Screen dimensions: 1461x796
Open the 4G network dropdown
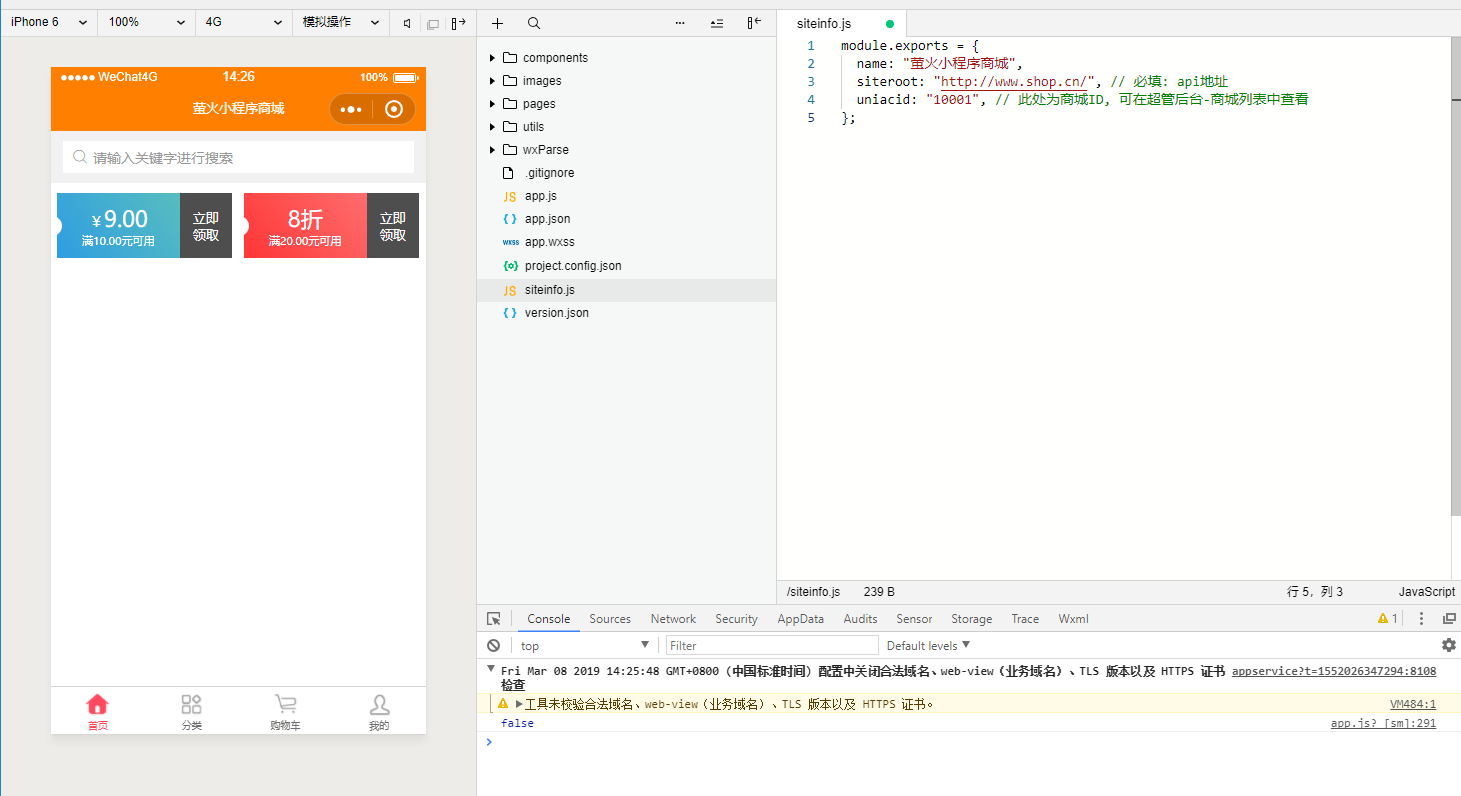[242, 22]
